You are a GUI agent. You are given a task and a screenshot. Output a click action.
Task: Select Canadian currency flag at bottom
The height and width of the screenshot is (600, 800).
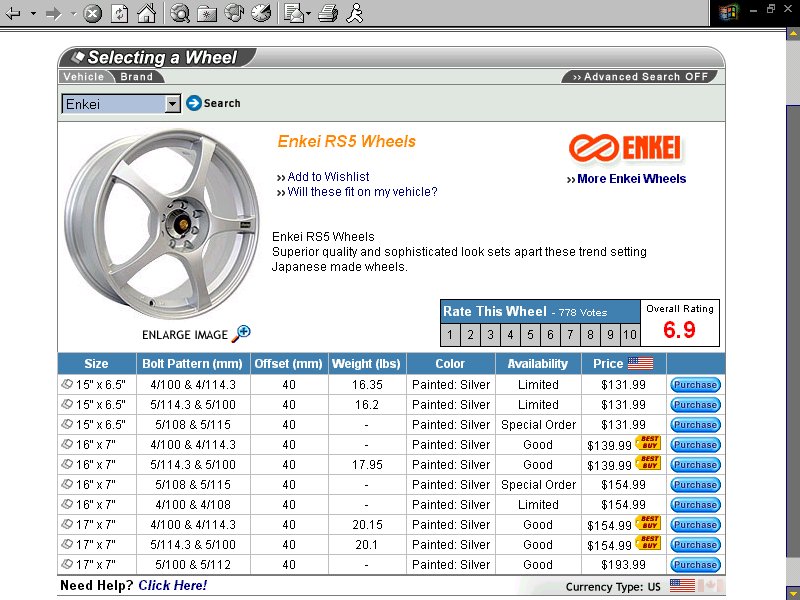click(711, 586)
